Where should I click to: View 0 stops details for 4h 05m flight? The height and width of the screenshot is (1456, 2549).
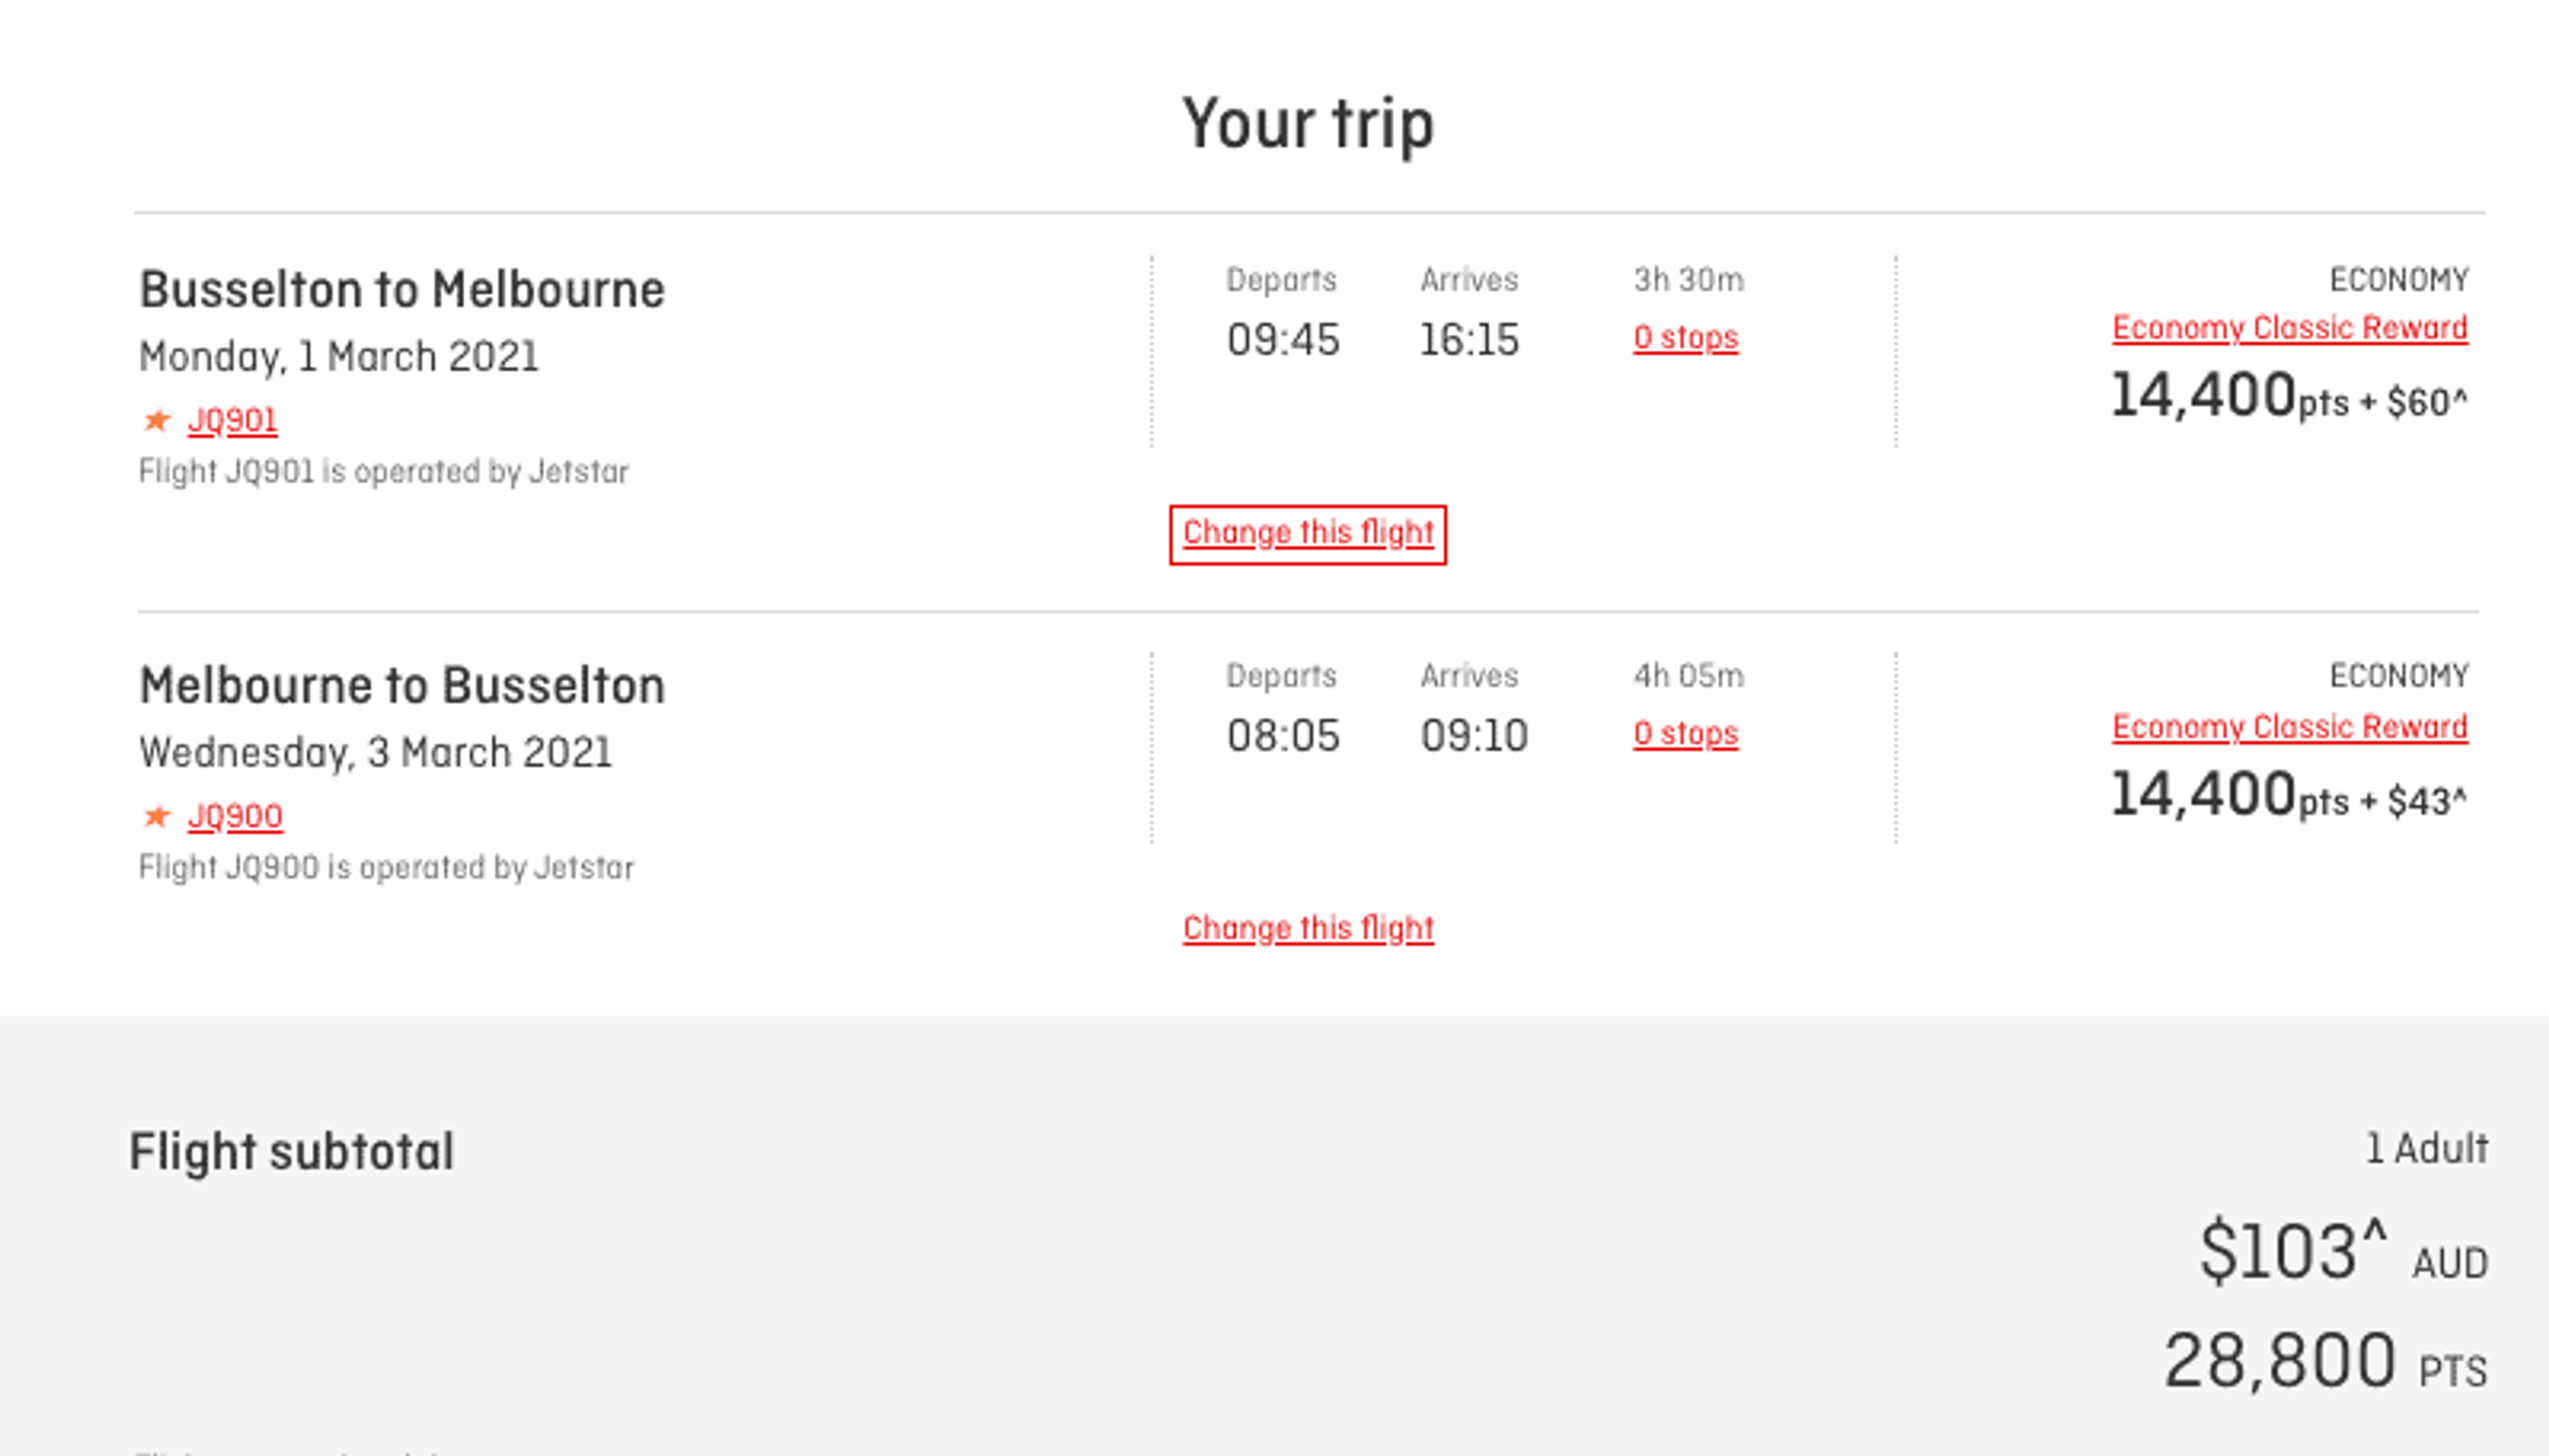[1685, 734]
